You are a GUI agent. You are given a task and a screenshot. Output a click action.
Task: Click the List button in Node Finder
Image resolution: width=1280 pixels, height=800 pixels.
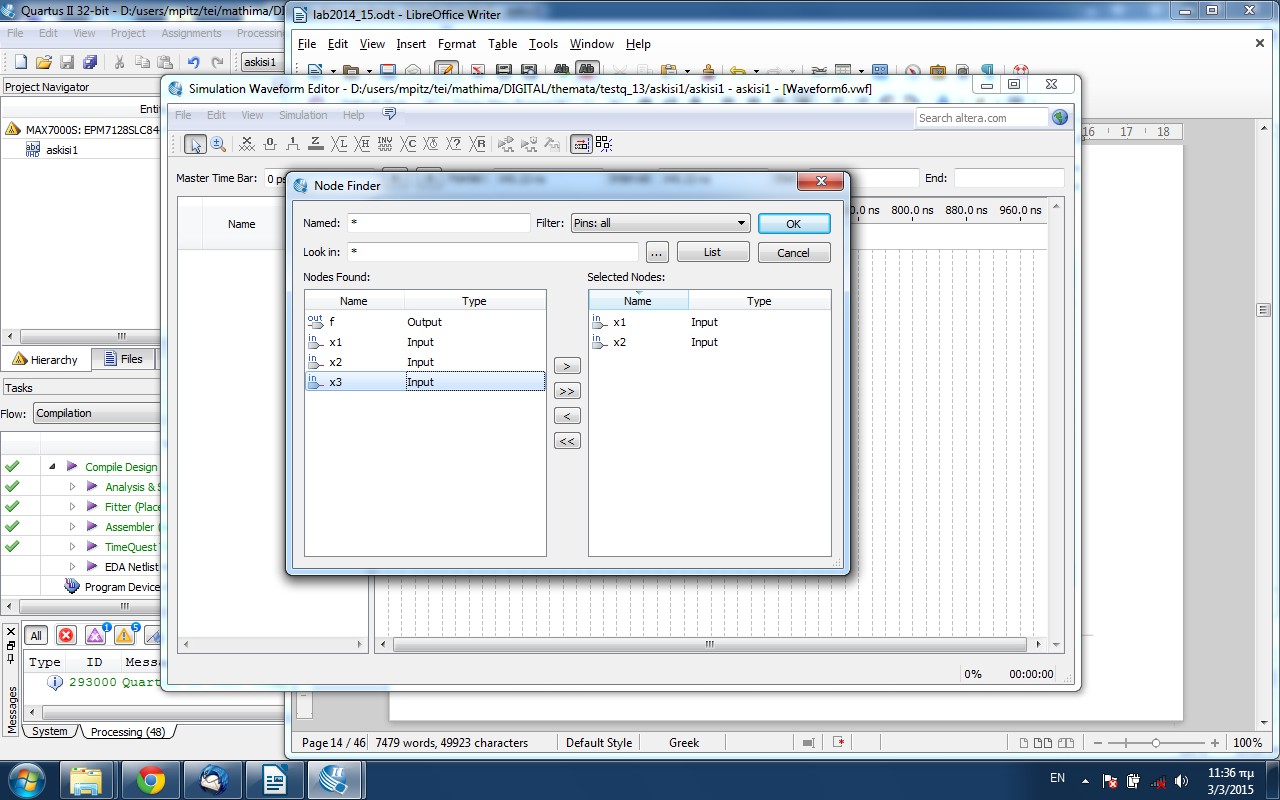click(712, 252)
